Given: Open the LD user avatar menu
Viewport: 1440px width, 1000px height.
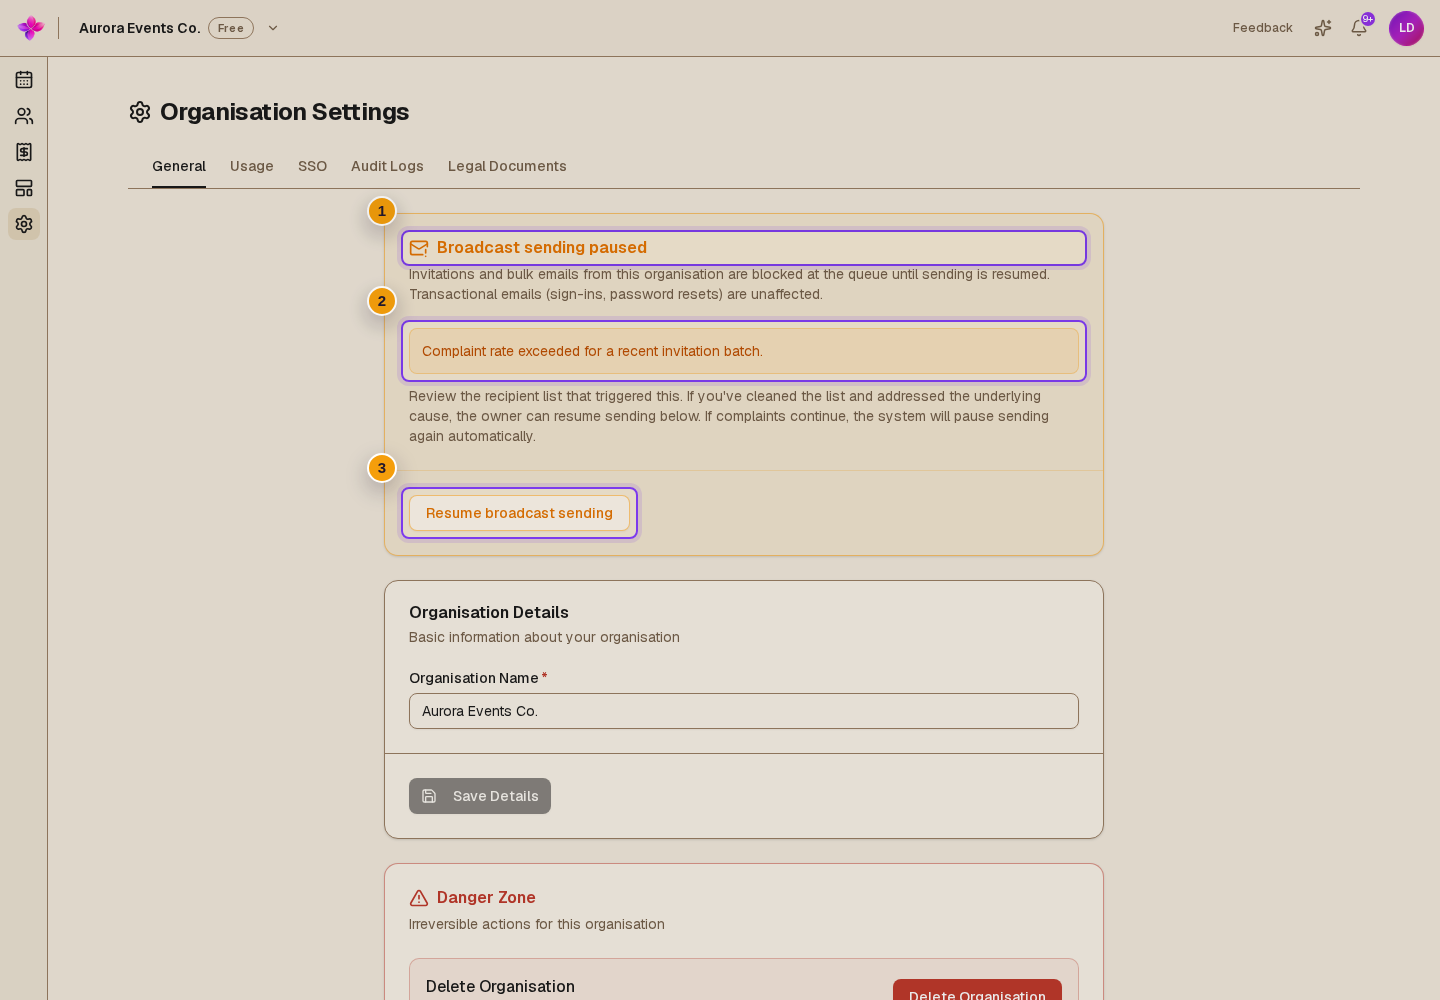Looking at the screenshot, I should click(1406, 28).
